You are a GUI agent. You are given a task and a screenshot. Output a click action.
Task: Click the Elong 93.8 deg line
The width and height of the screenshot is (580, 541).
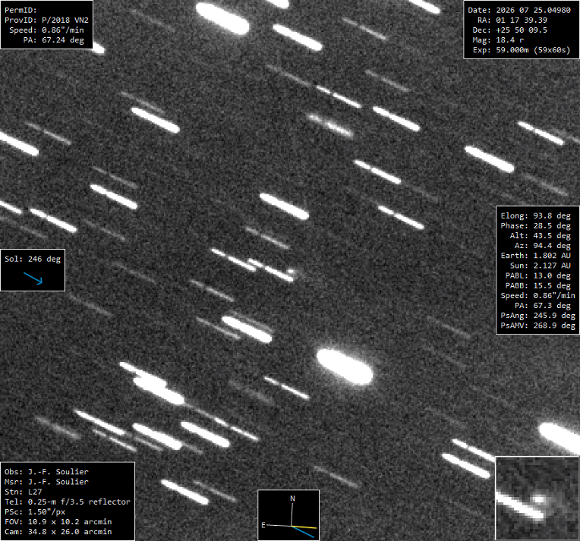(x=536, y=216)
